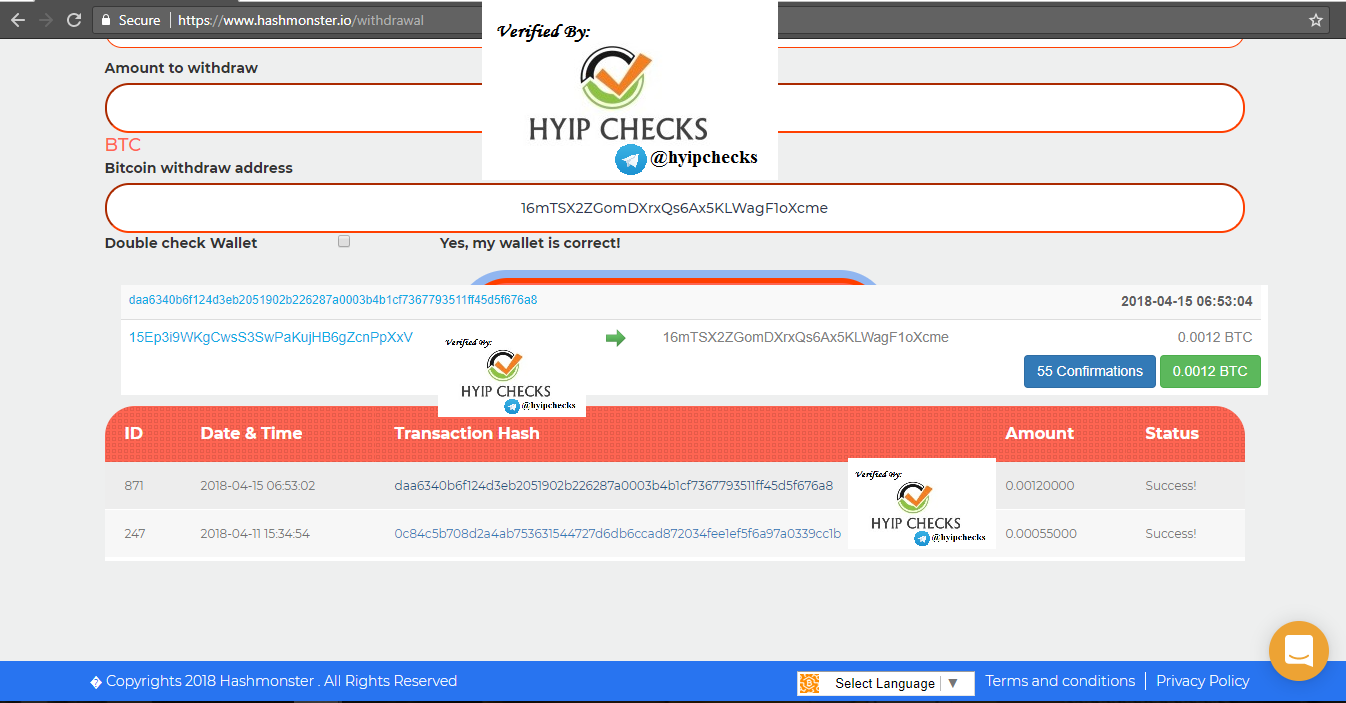
Task: Open the orange live chat bubble
Action: (1299, 651)
